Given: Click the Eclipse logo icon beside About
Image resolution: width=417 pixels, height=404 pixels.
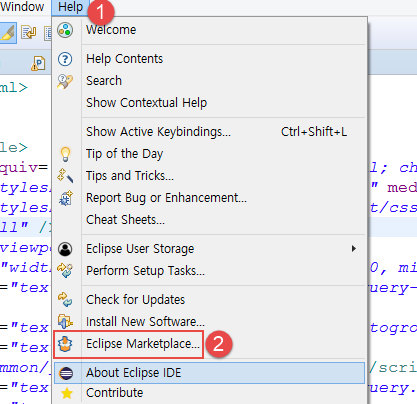Looking at the screenshot, I should 66,373.
